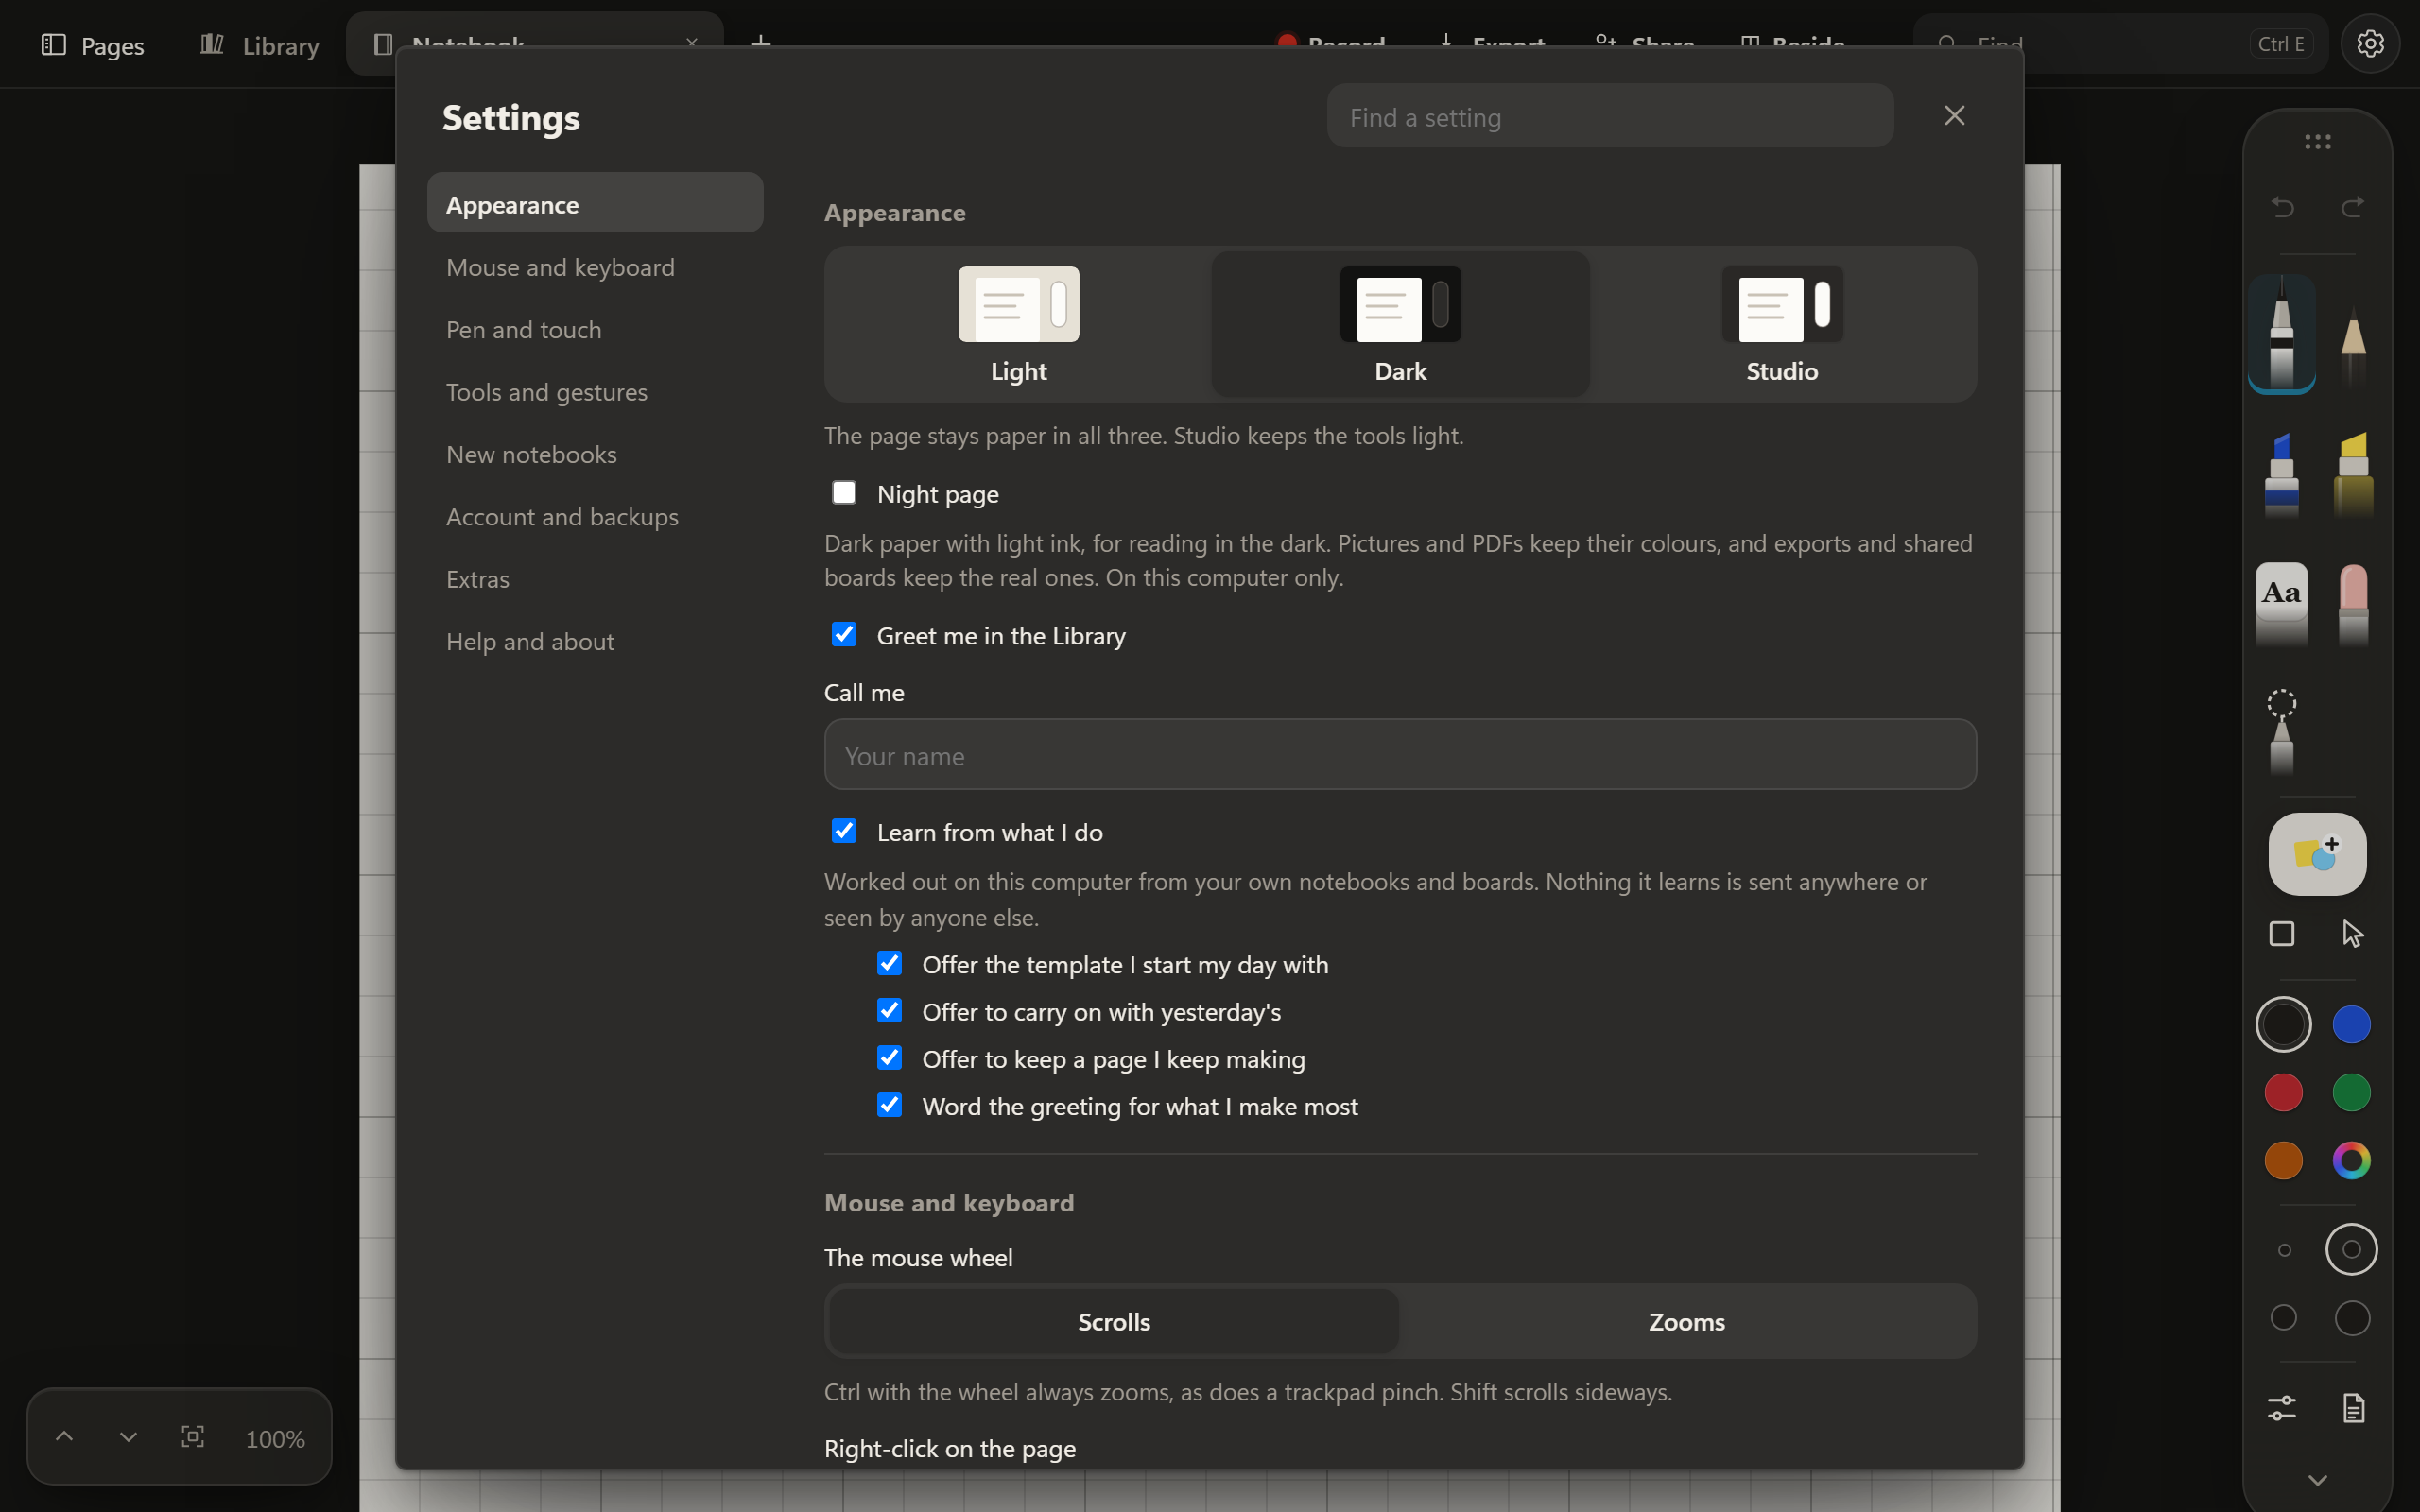Choose the Studio appearance theme
Screen dimensions: 2420x1512
[x=1782, y=324]
